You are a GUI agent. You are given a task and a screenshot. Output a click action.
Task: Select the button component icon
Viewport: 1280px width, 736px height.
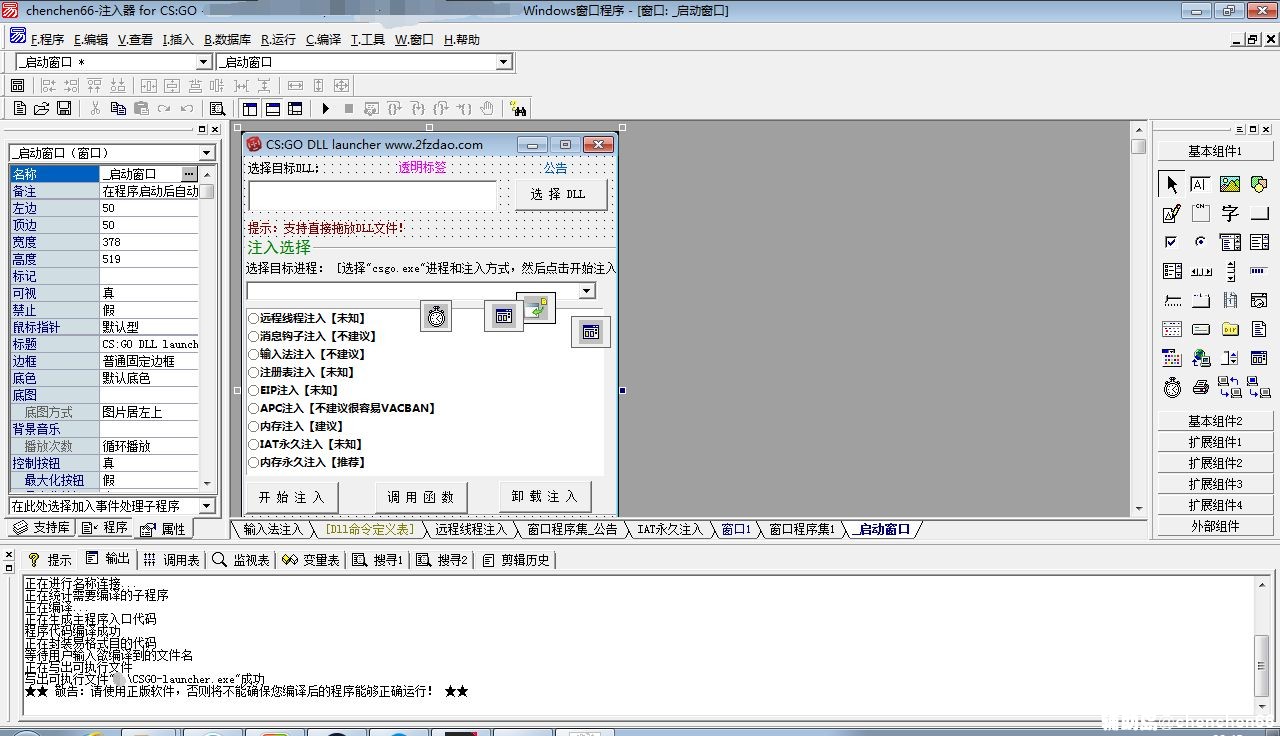click(x=1259, y=213)
